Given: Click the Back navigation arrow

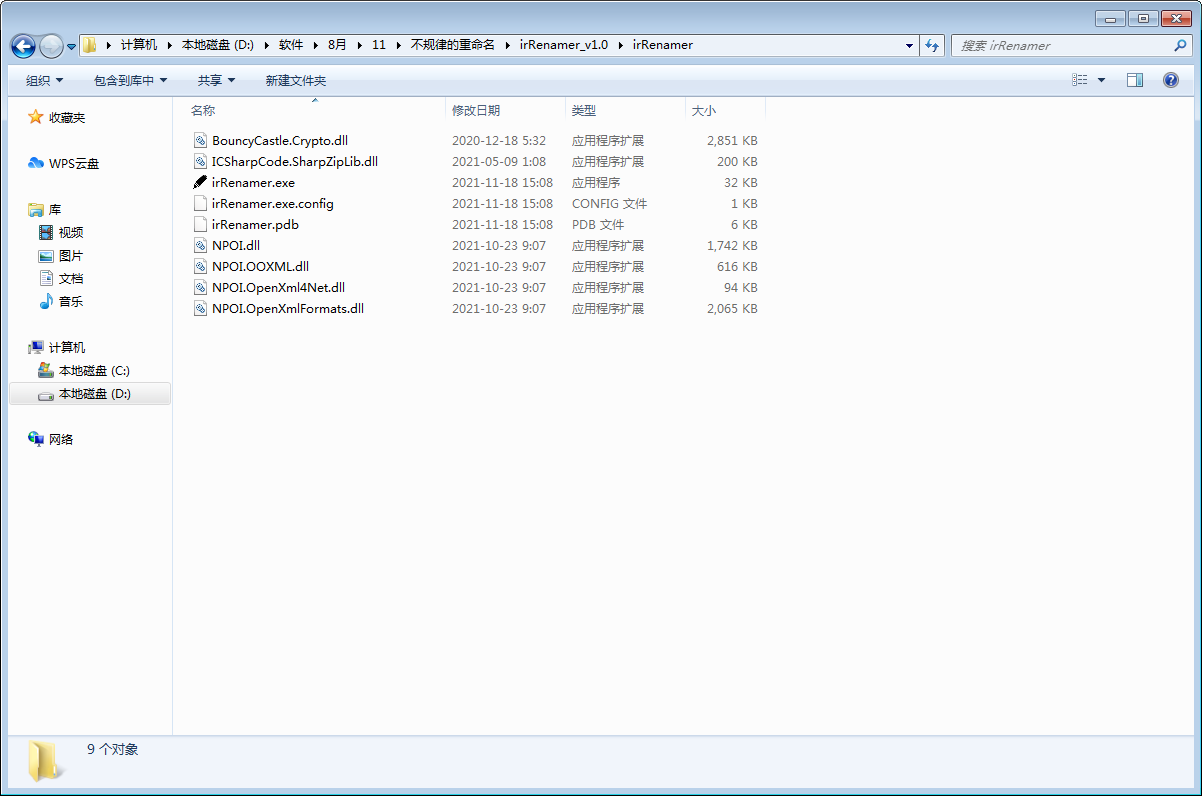Looking at the screenshot, I should 24,46.
